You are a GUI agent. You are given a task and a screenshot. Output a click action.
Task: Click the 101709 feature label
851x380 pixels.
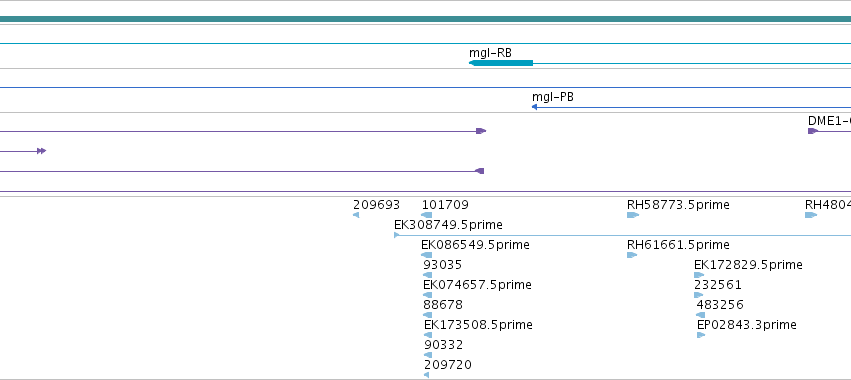tap(445, 205)
